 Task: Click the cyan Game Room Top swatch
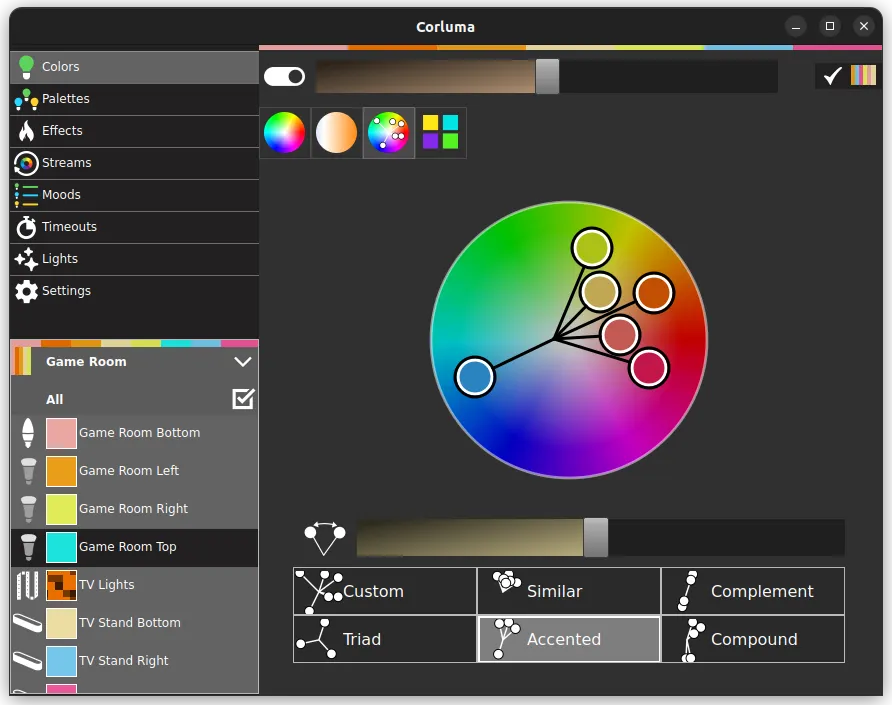tap(61, 547)
